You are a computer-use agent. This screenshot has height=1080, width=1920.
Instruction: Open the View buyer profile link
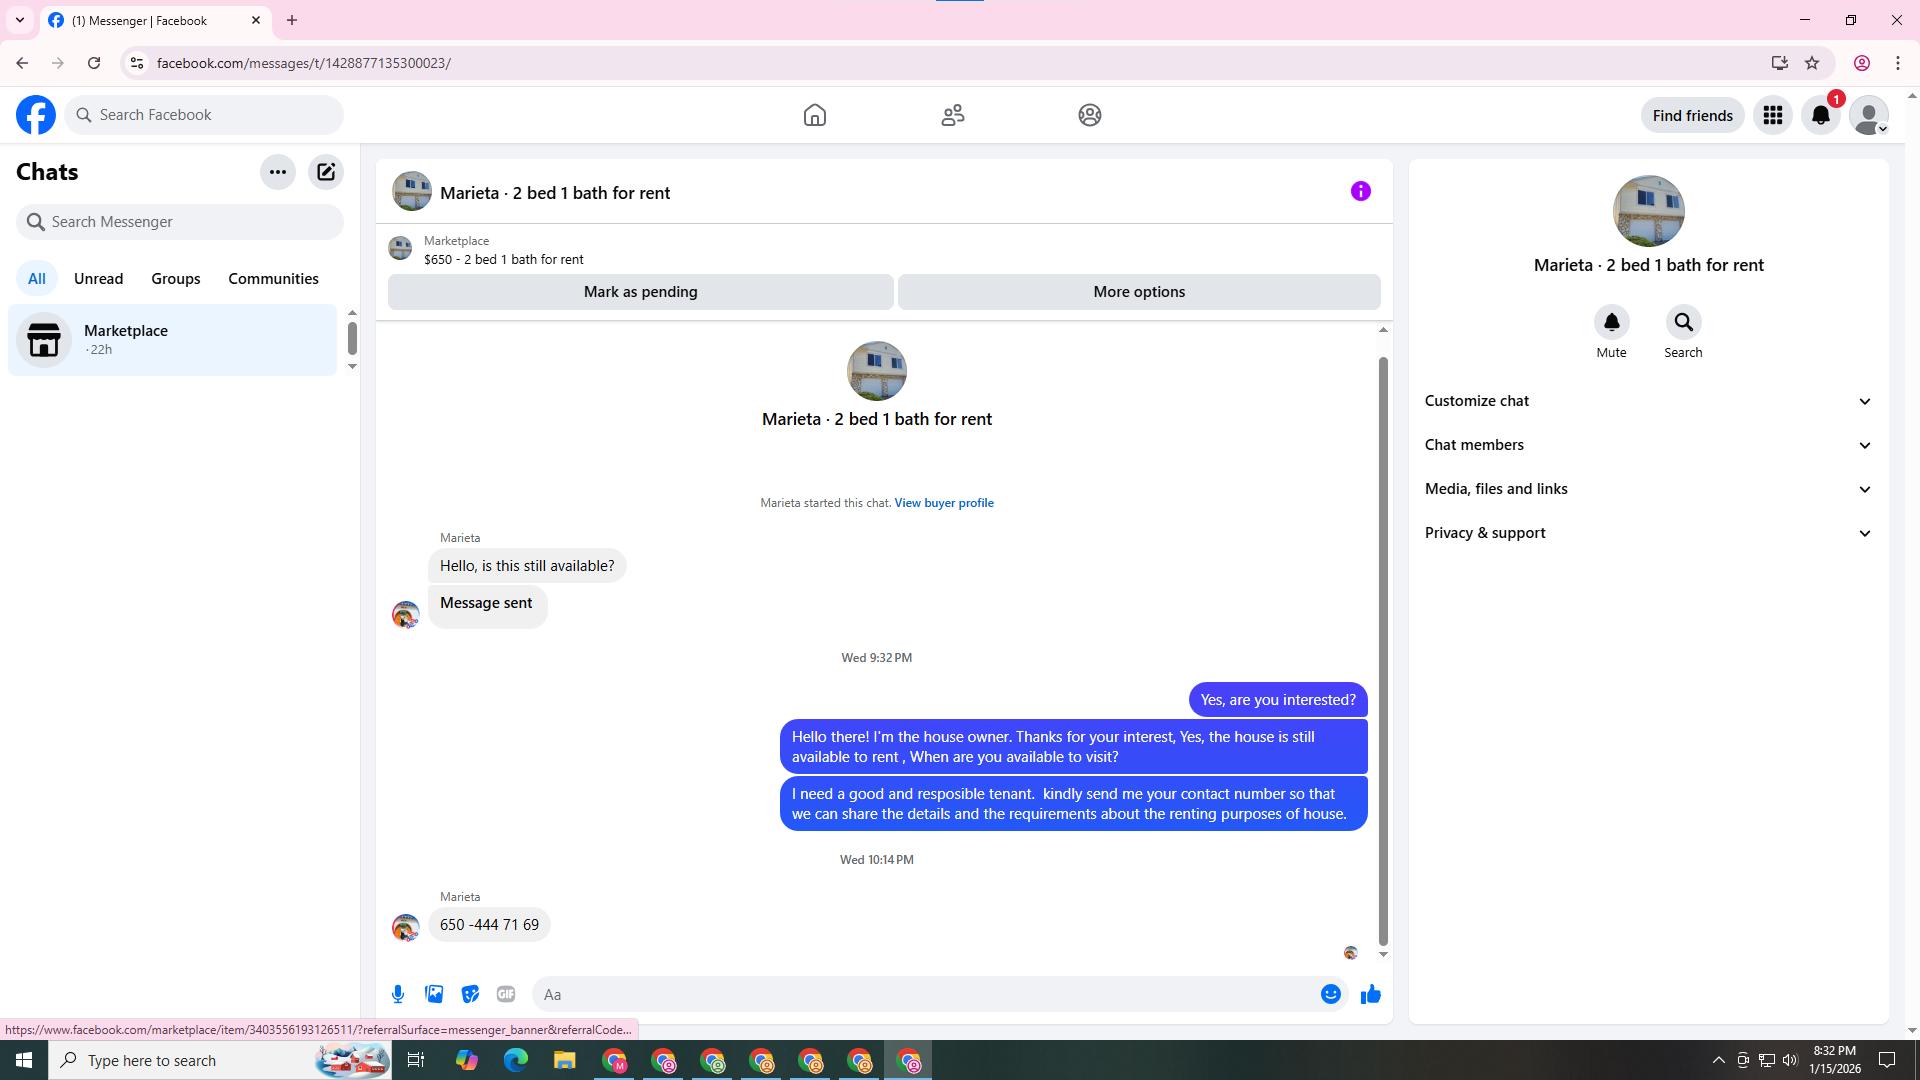pyautogui.click(x=943, y=503)
